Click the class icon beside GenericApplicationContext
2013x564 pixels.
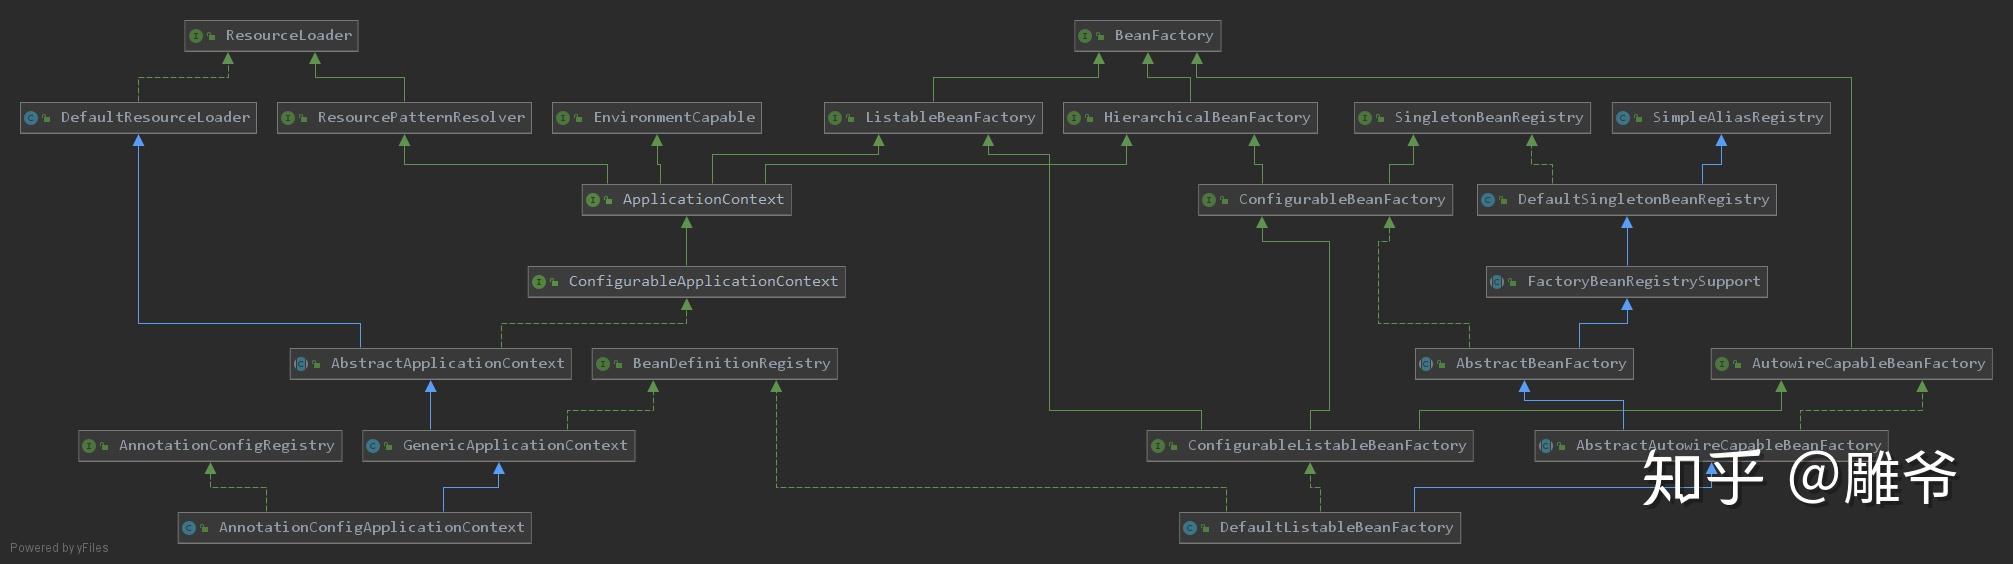pos(373,446)
